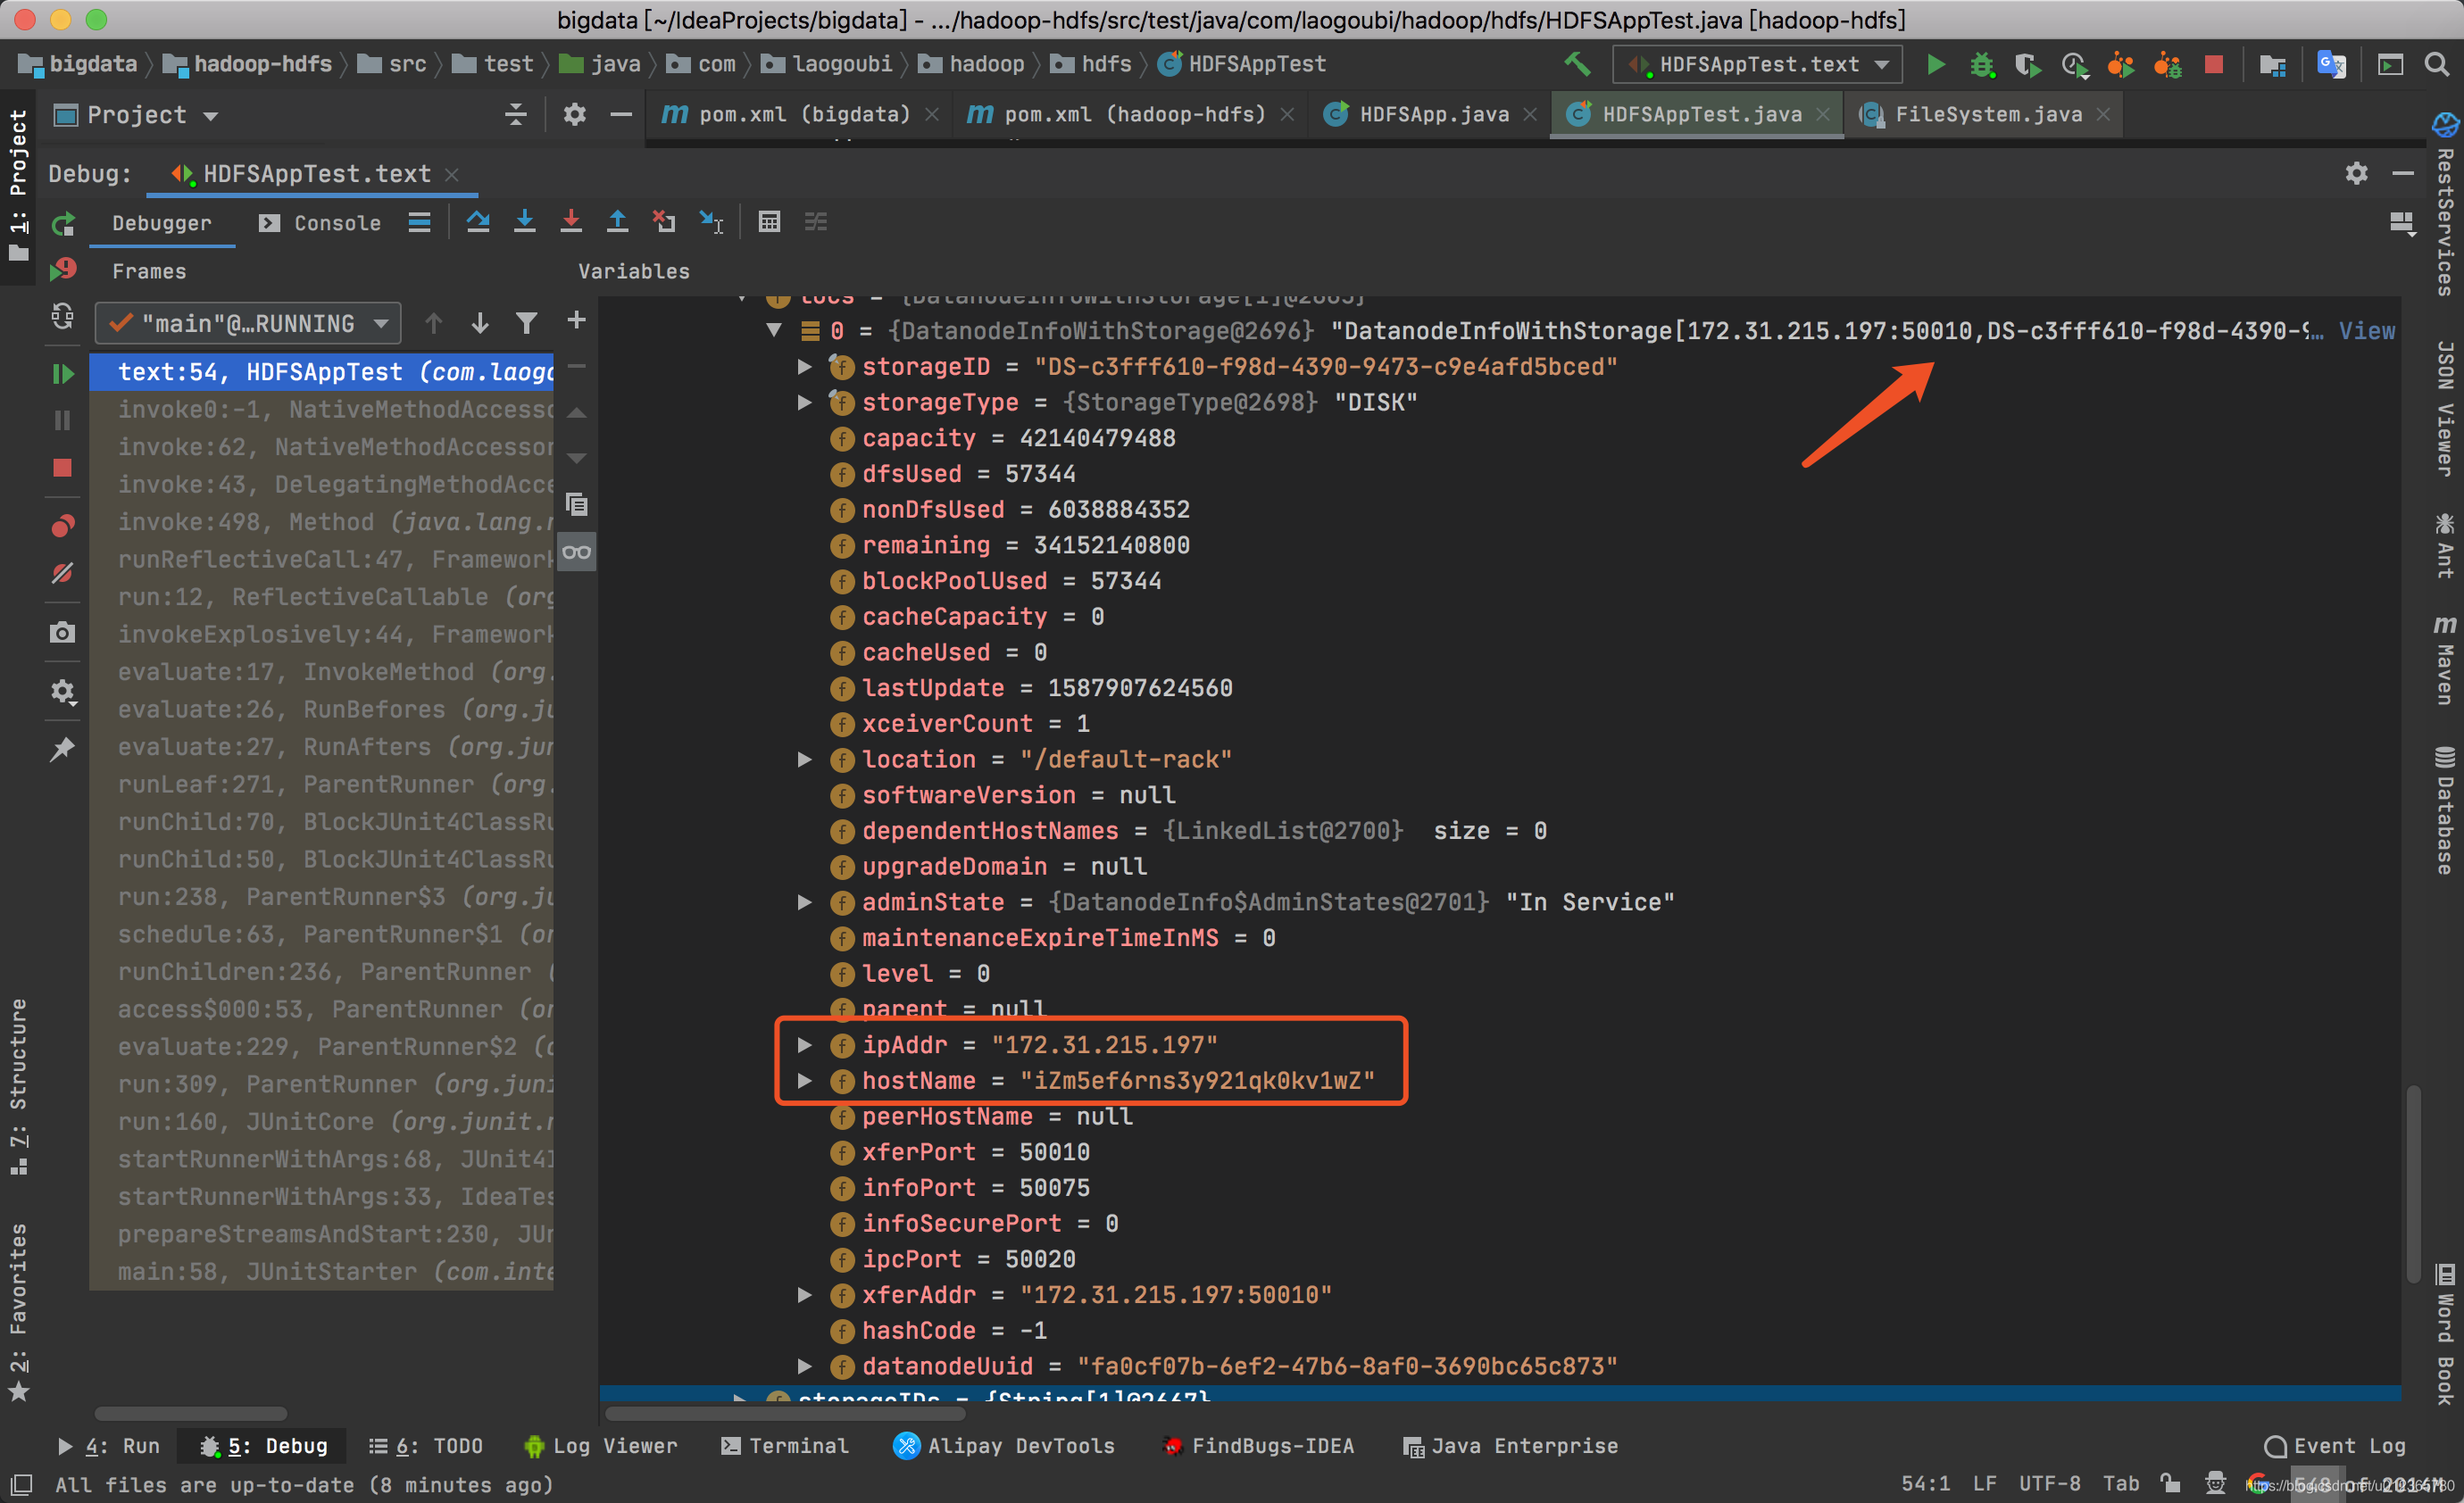The image size is (2464, 1503).
Task: Close the HDFSAppTest.text debug tab
Action: [452, 174]
